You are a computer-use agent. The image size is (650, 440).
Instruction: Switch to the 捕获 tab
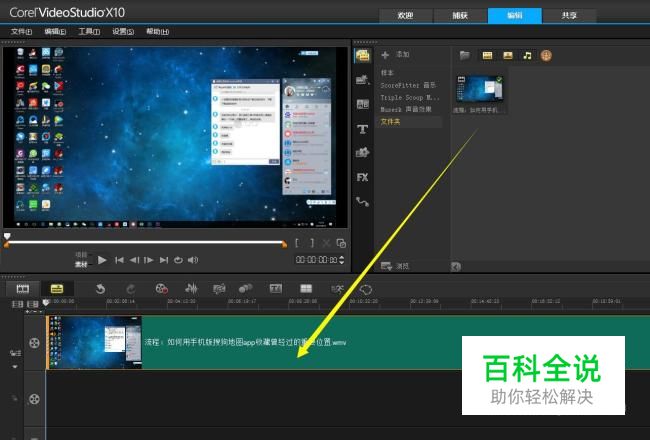point(460,15)
